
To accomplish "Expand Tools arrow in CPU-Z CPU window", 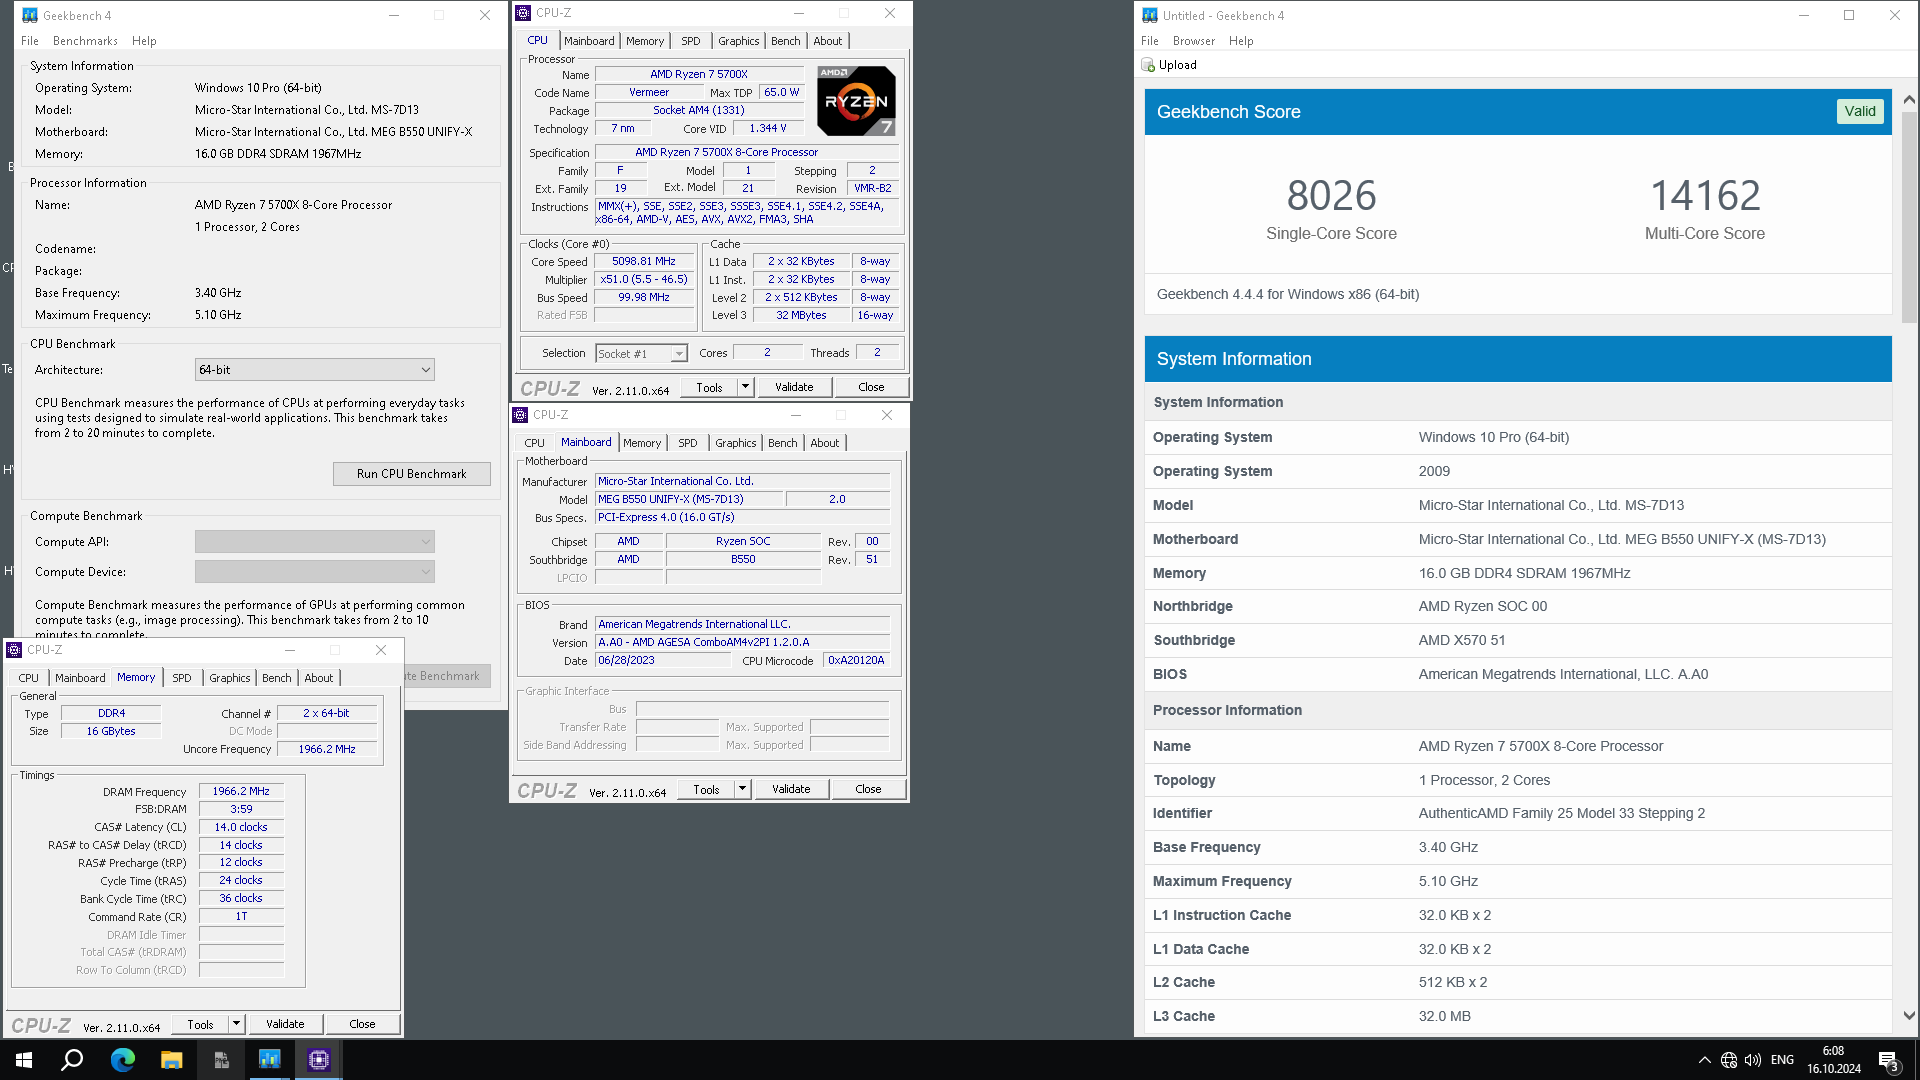I will (745, 387).
